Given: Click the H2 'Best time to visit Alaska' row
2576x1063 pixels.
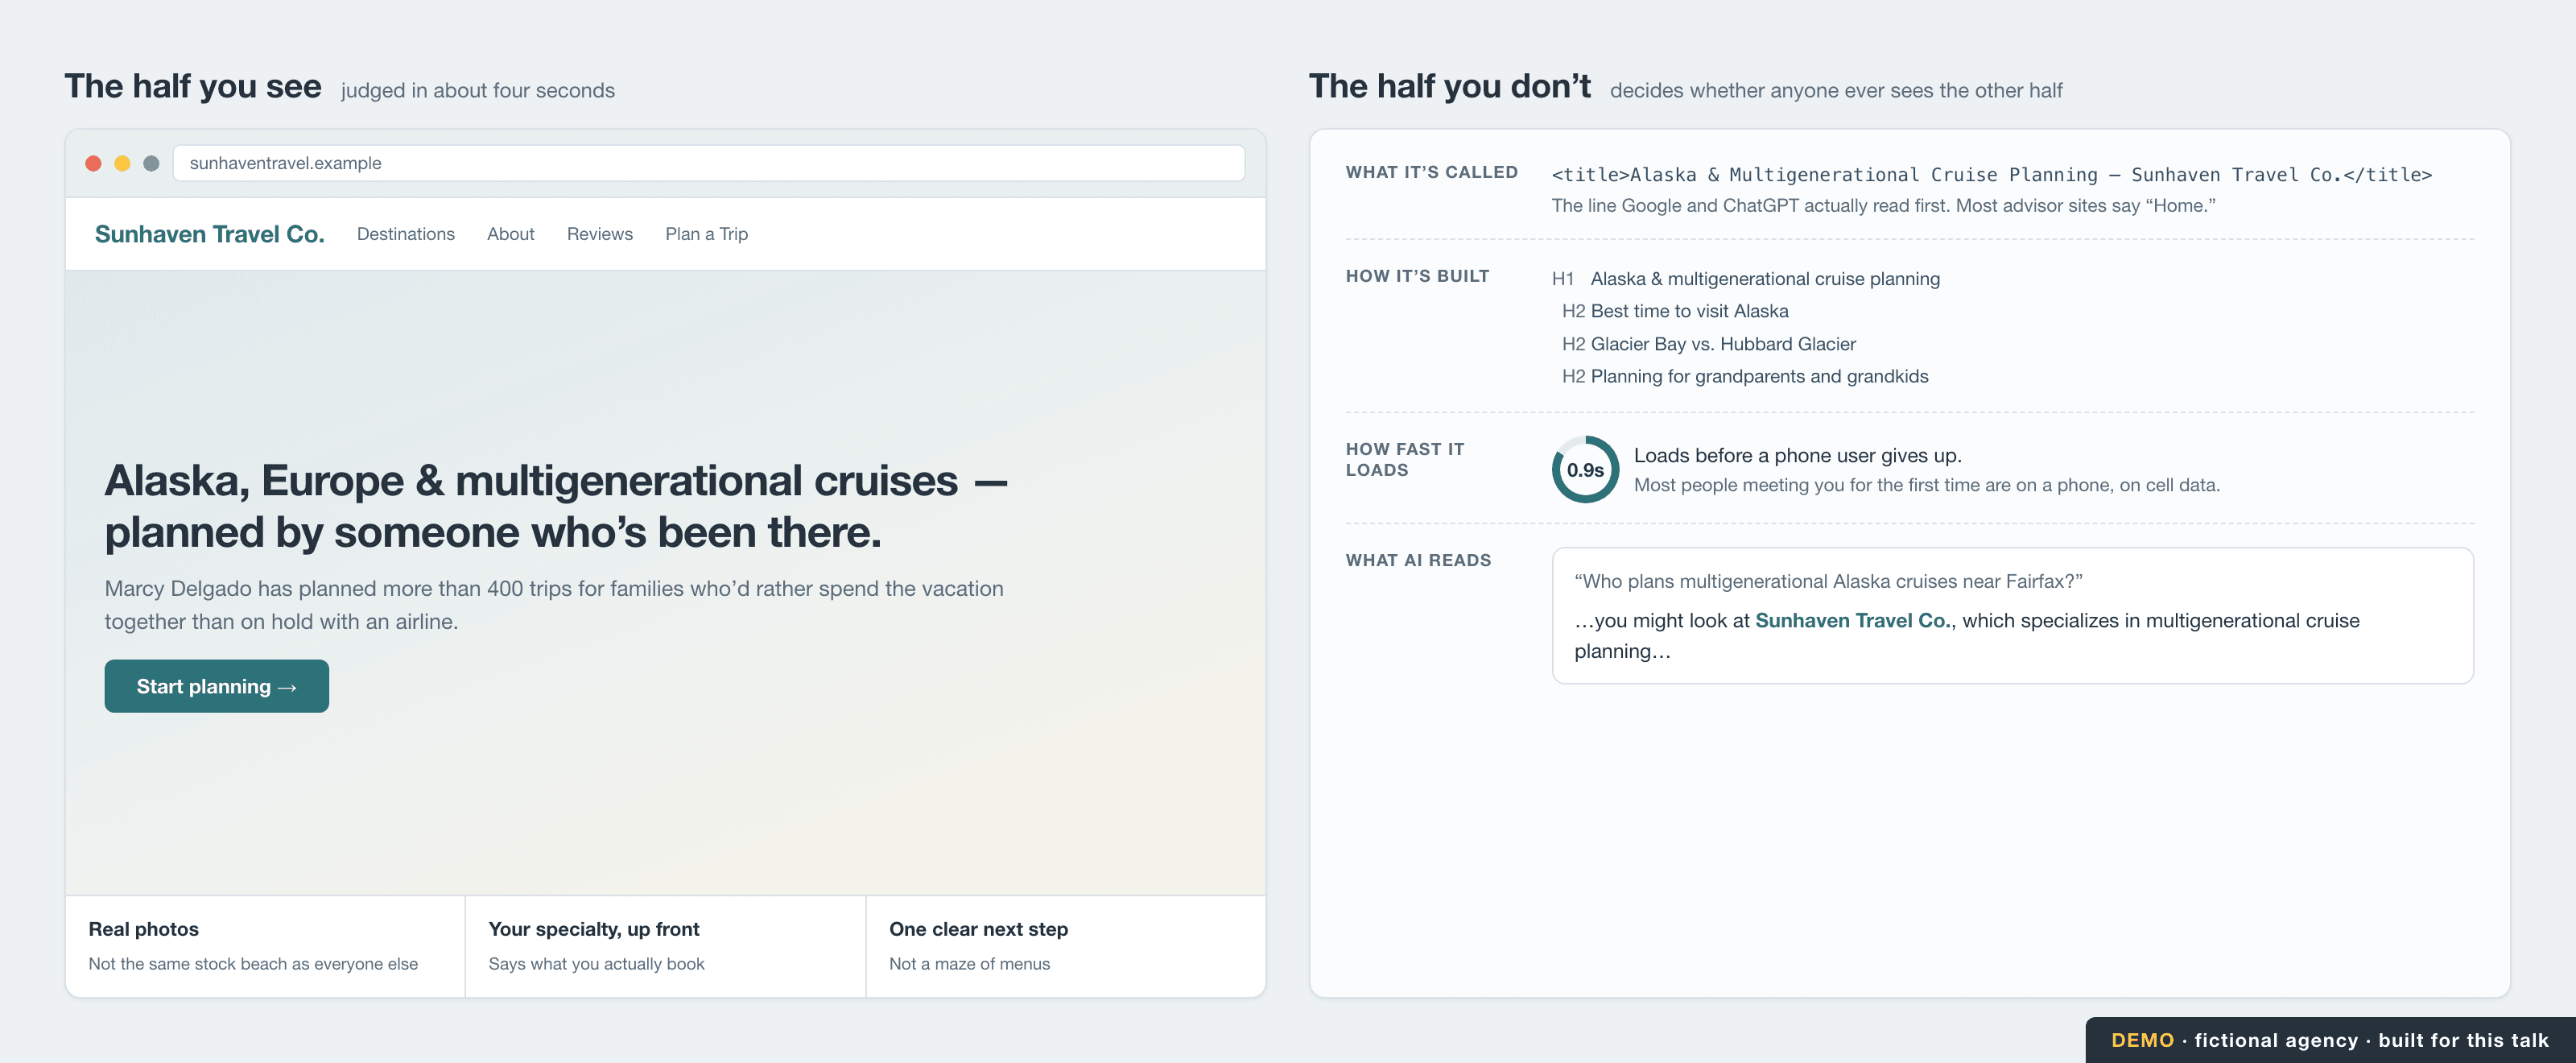Looking at the screenshot, I should [x=1675, y=311].
